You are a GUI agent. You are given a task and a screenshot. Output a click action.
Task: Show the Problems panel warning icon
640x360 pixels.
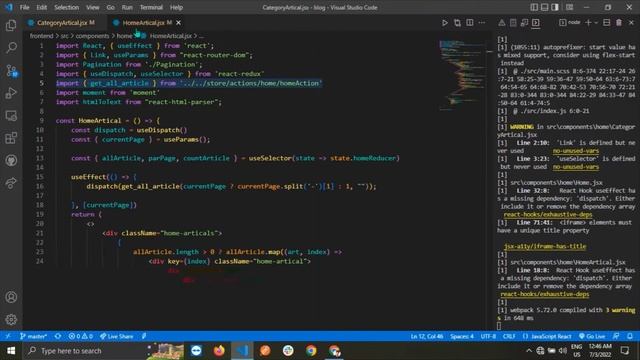click(x=502, y=23)
